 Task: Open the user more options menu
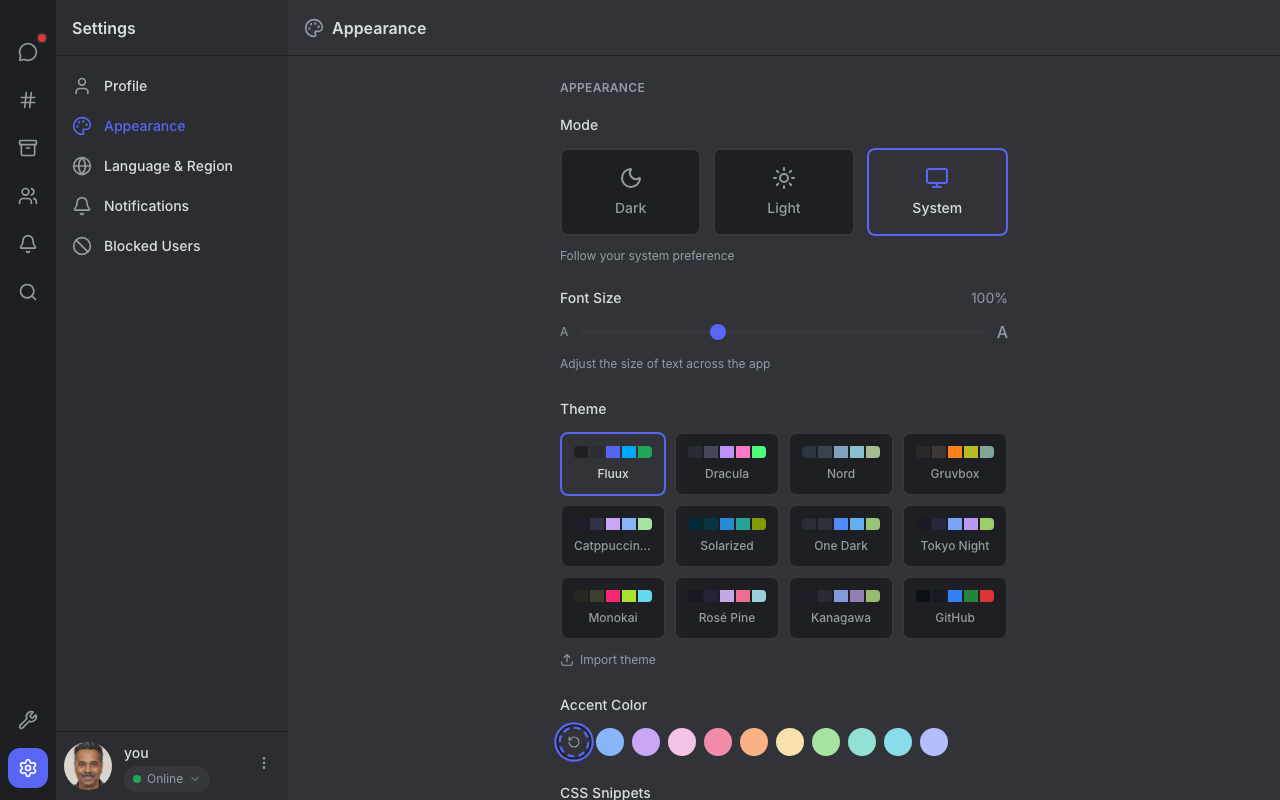[x=264, y=763]
